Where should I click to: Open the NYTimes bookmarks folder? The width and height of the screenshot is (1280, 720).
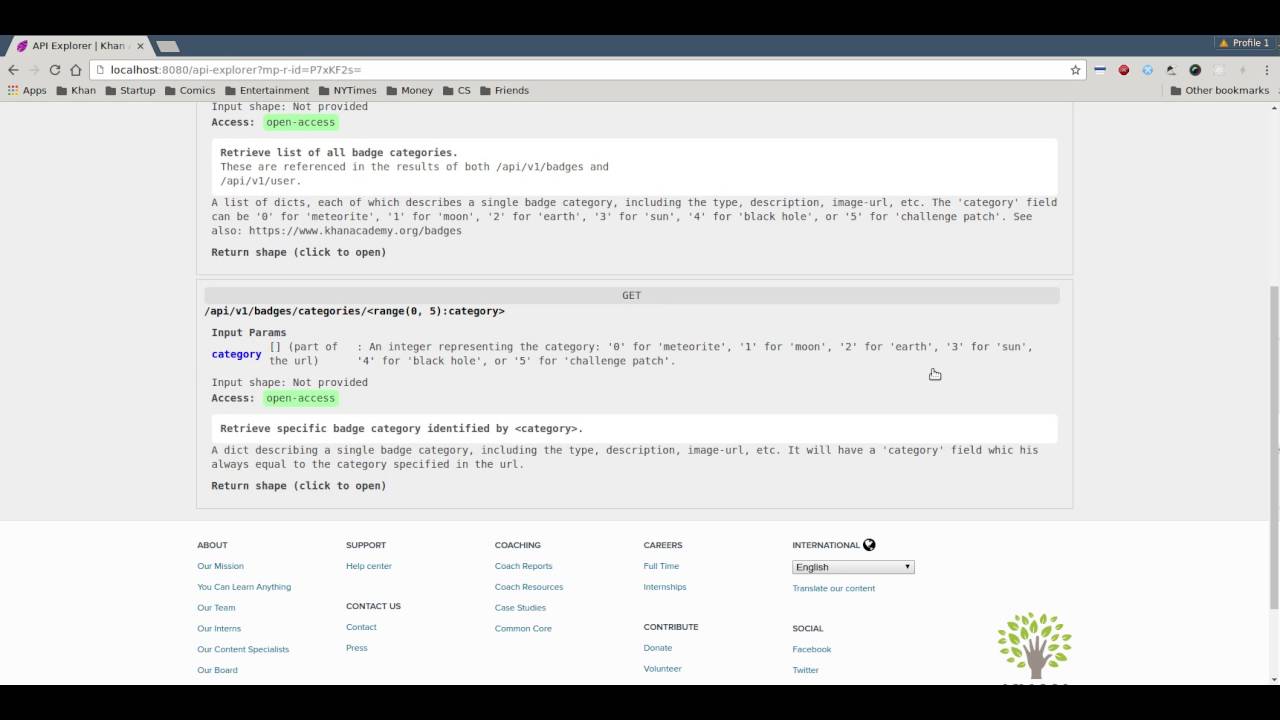click(x=347, y=90)
